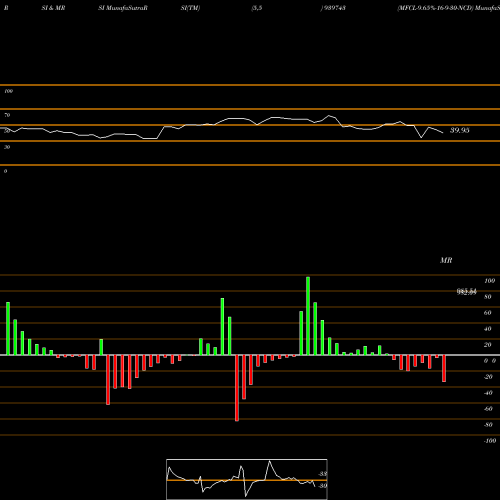The height and width of the screenshot is (500, 500).
Task: Click the histogram axis label 80
Action: pos(488,297)
